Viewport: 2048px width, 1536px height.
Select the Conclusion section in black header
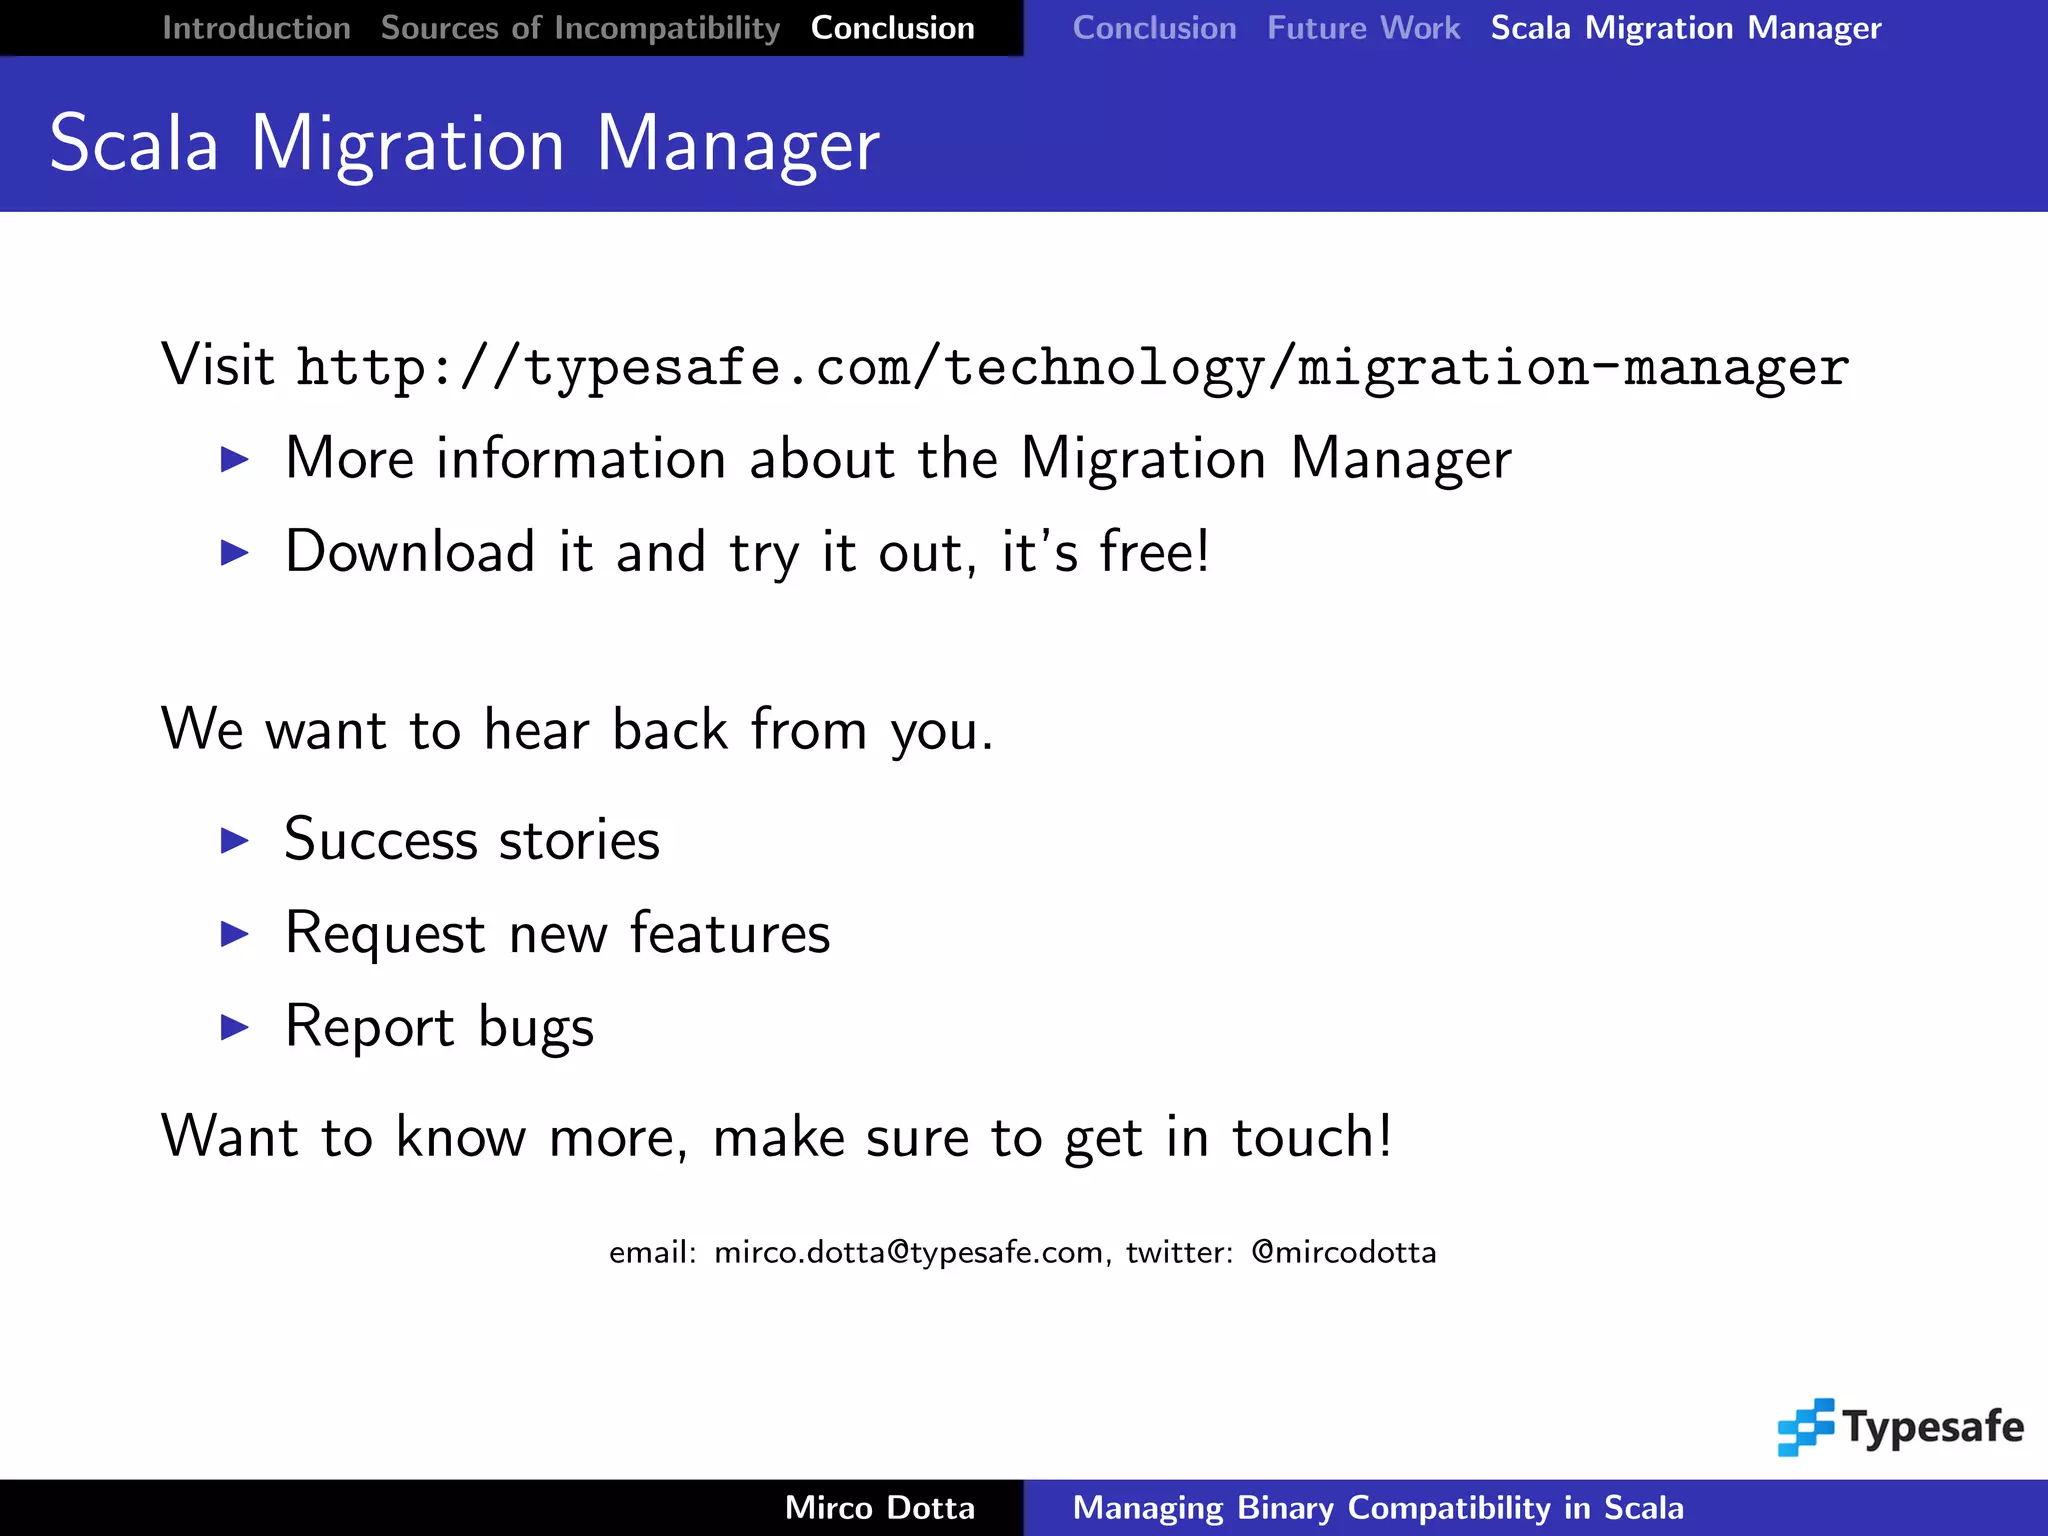pyautogui.click(x=892, y=28)
